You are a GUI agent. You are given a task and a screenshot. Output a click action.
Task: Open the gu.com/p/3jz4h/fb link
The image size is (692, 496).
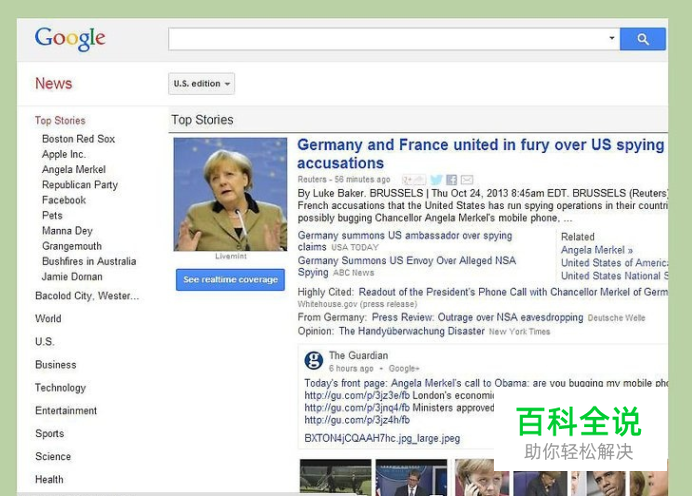357,420
